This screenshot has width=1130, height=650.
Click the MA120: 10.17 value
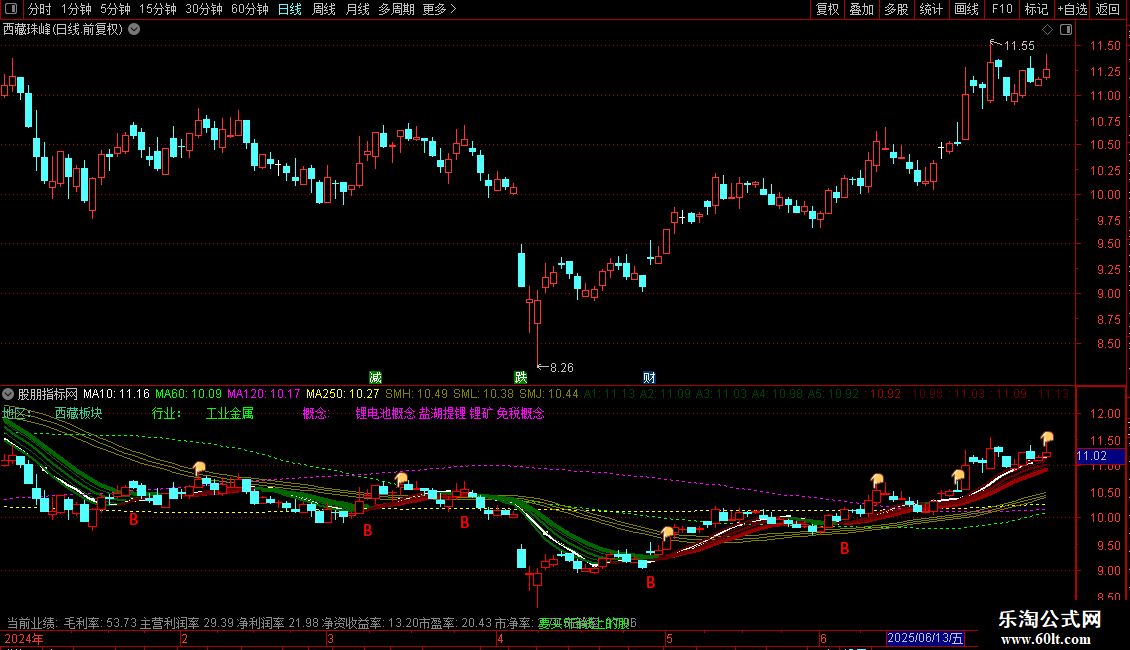tap(264, 394)
